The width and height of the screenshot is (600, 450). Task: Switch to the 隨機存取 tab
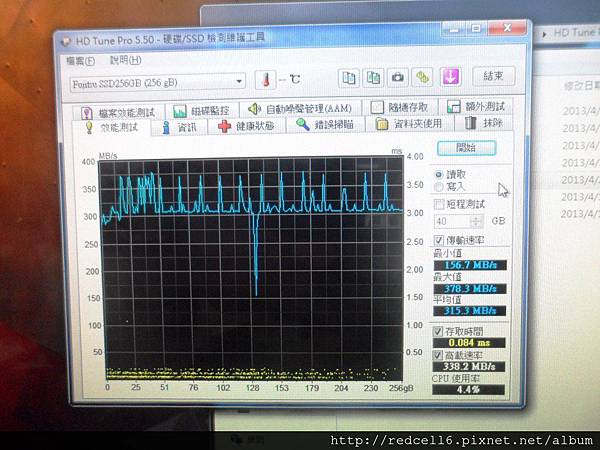[399, 107]
